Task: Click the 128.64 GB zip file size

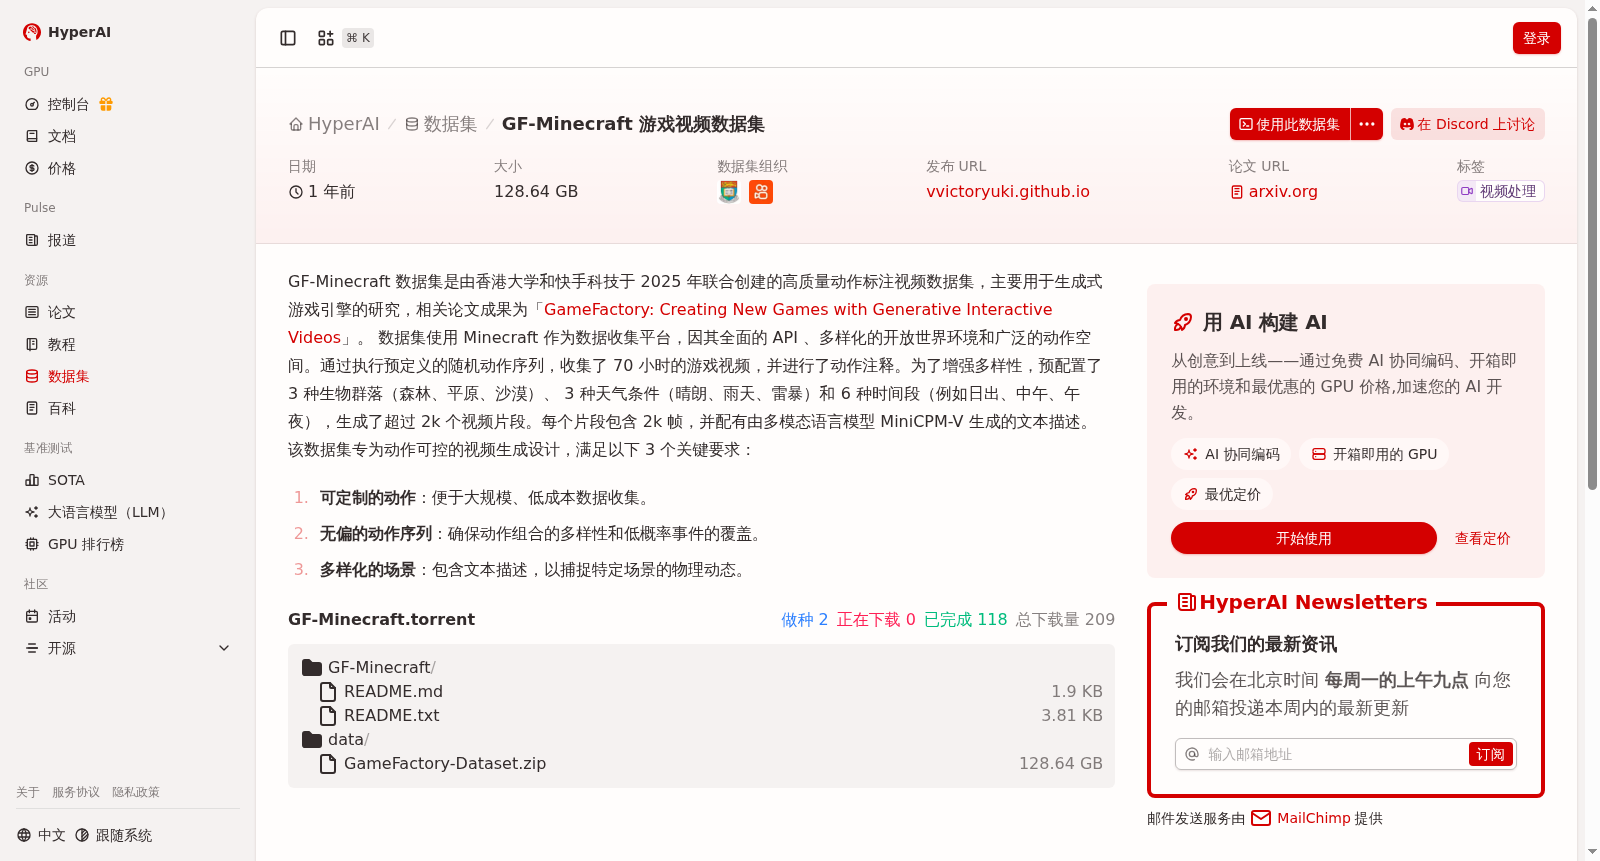Action: pyautogui.click(x=1061, y=764)
